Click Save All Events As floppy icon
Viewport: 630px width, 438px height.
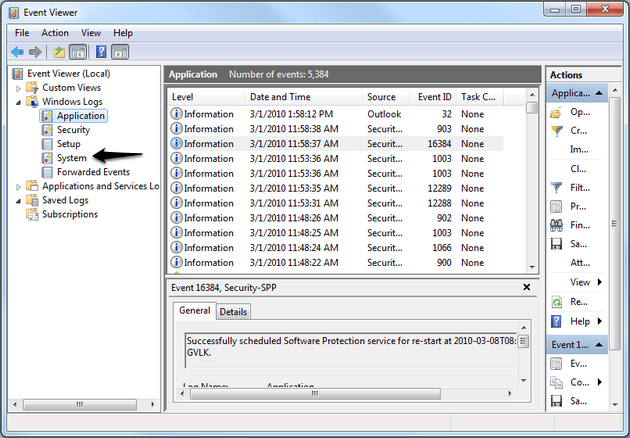pyautogui.click(x=556, y=244)
